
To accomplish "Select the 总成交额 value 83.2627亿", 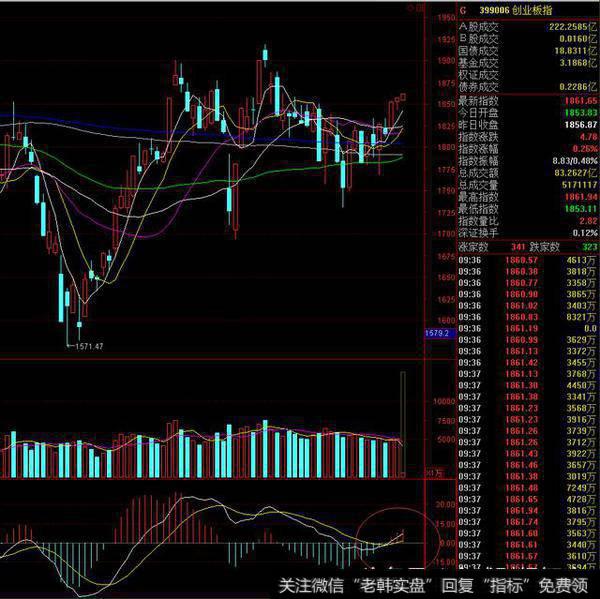I will [x=576, y=173].
